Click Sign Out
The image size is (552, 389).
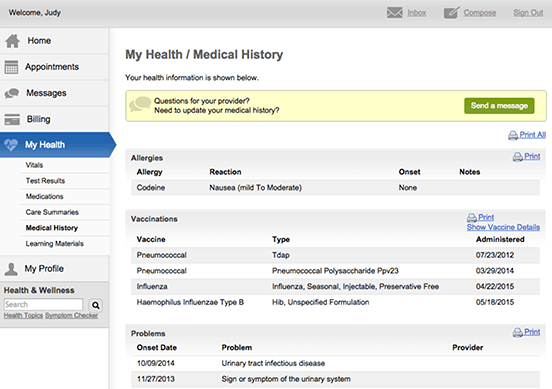[528, 13]
